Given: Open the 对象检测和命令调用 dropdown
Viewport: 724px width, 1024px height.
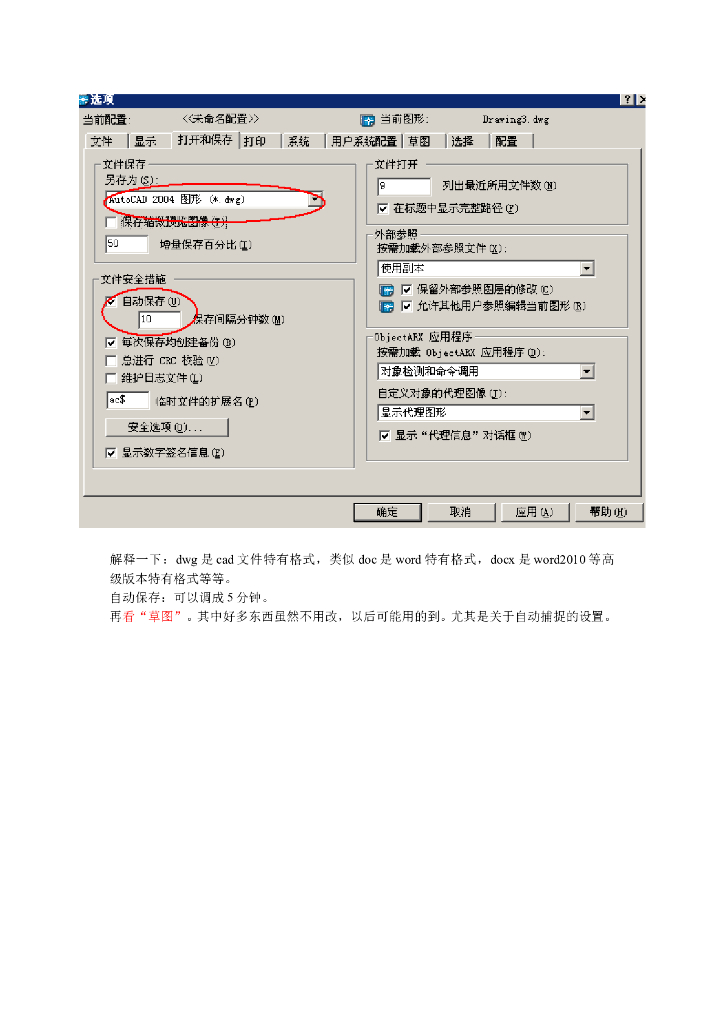Looking at the screenshot, I should tap(587, 372).
